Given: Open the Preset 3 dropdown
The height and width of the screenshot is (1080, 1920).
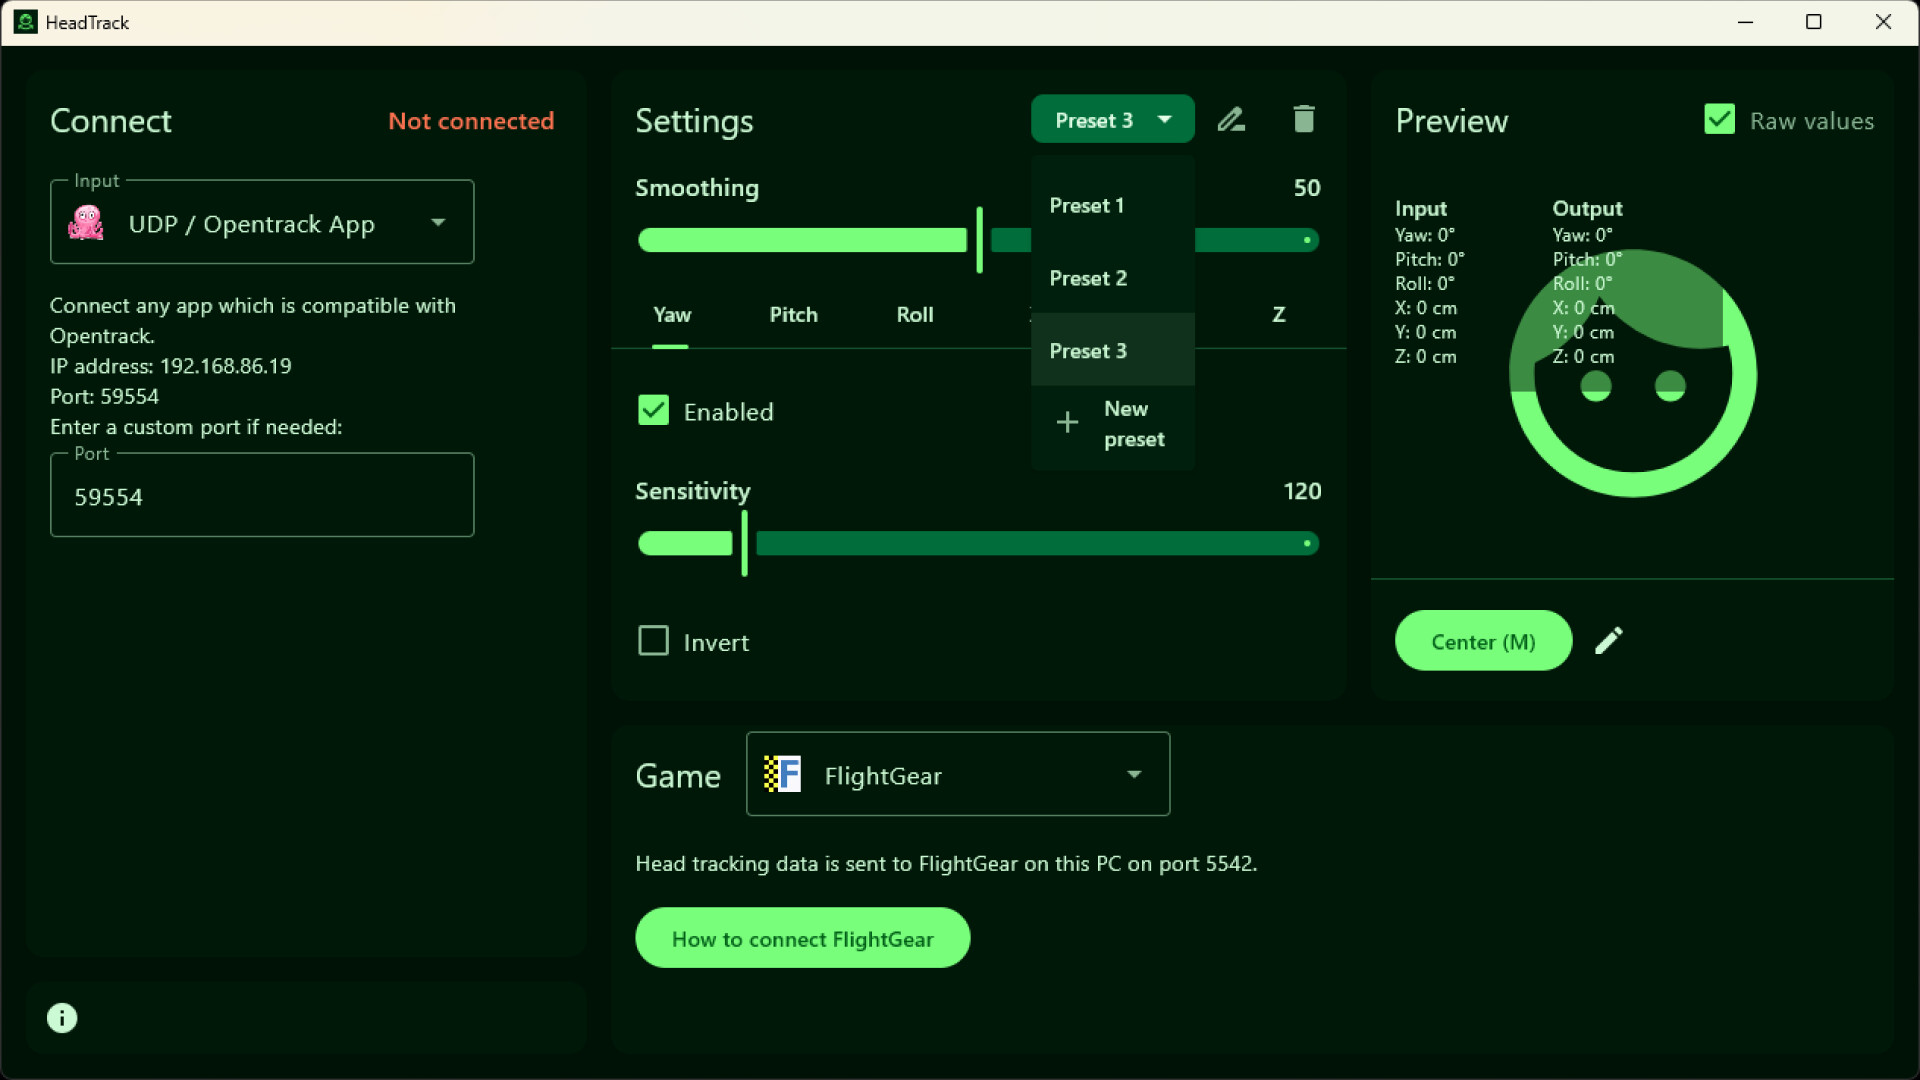Looking at the screenshot, I should tap(1112, 119).
